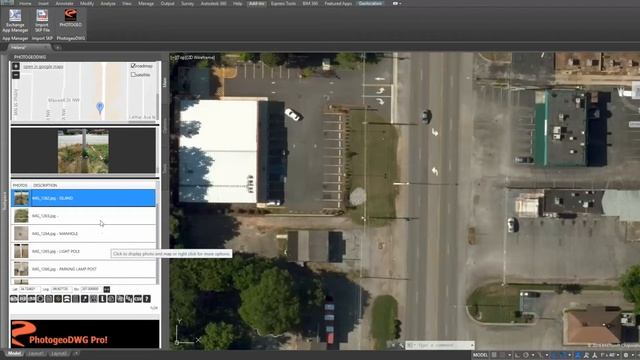Select the Model tab at bottom left
The image size is (640, 360).
coord(14,353)
